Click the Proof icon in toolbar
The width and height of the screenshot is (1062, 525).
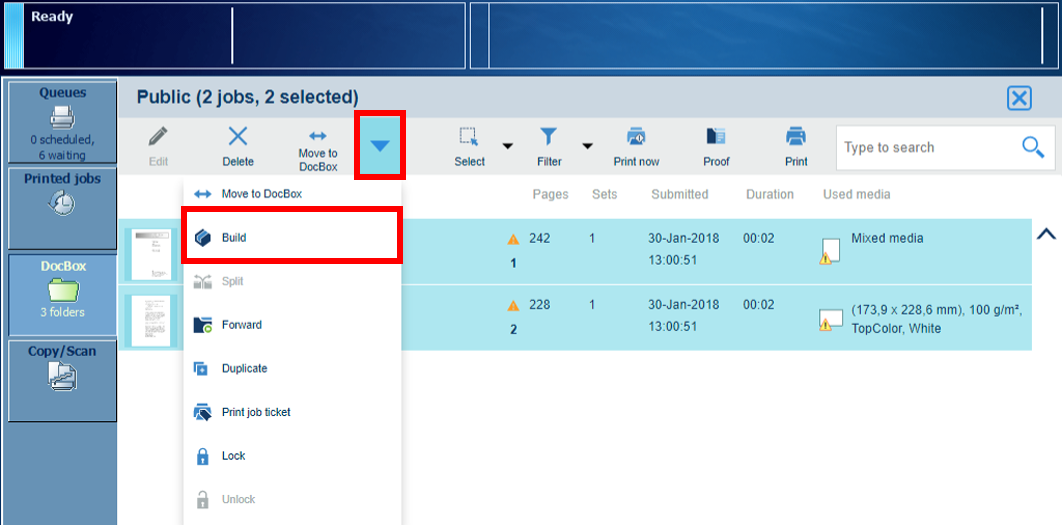pyautogui.click(x=716, y=137)
